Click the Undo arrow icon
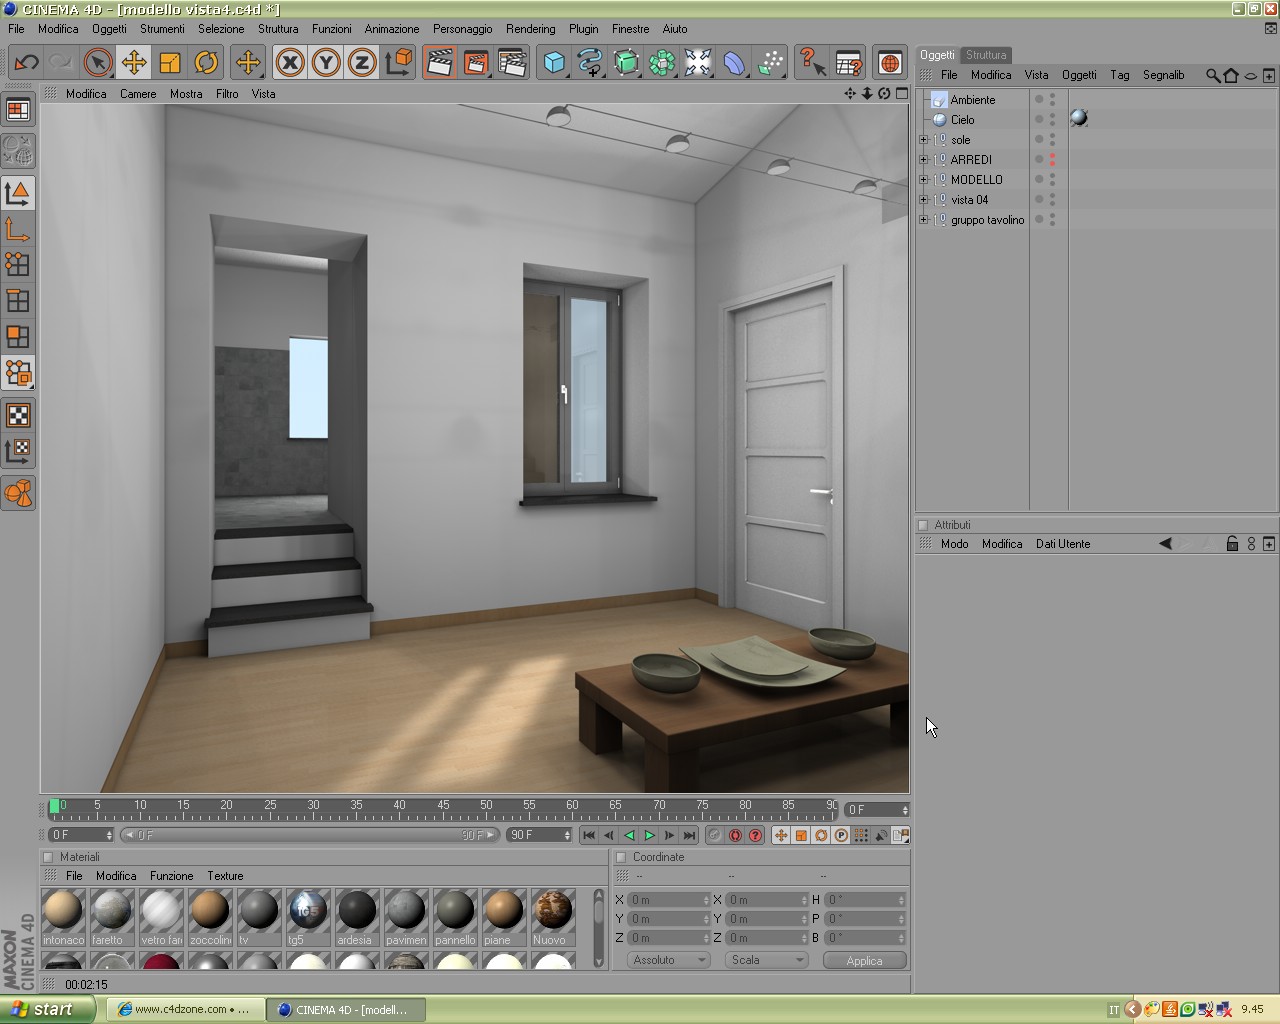This screenshot has height=1024, width=1280. point(26,63)
